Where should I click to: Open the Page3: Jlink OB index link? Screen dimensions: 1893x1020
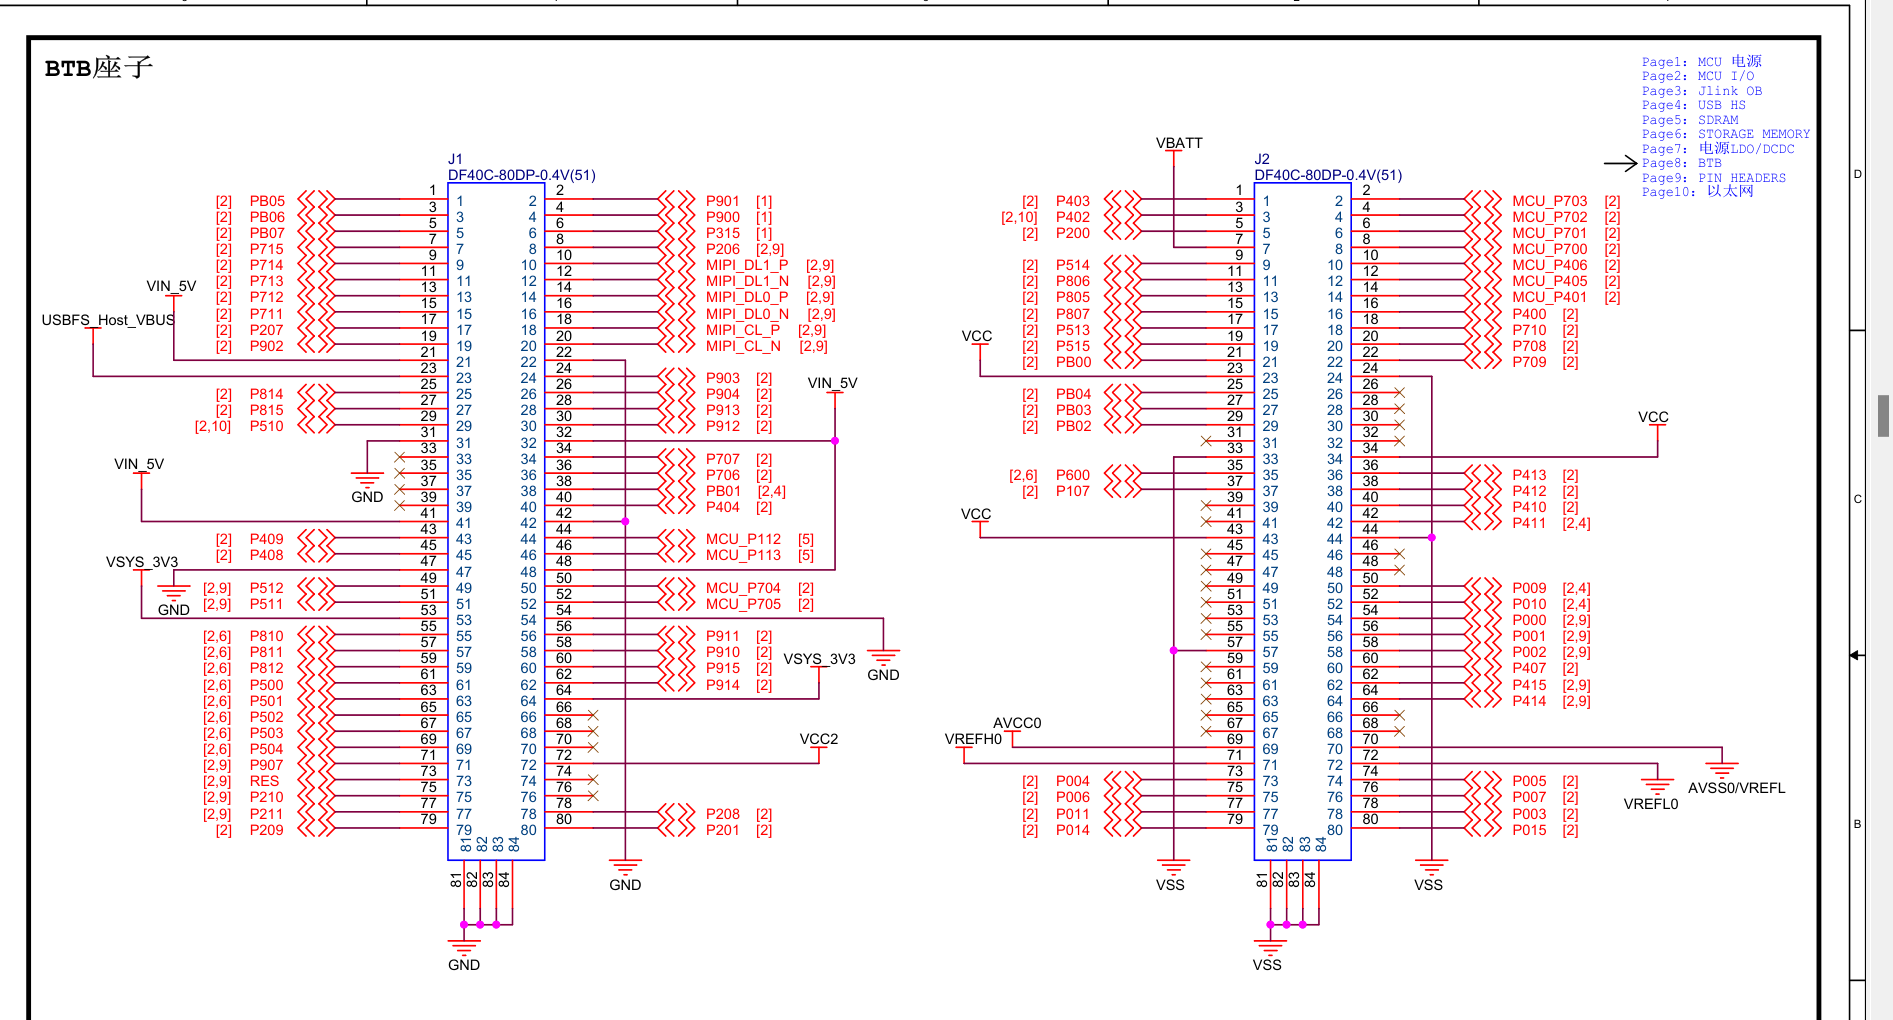(x=1701, y=91)
